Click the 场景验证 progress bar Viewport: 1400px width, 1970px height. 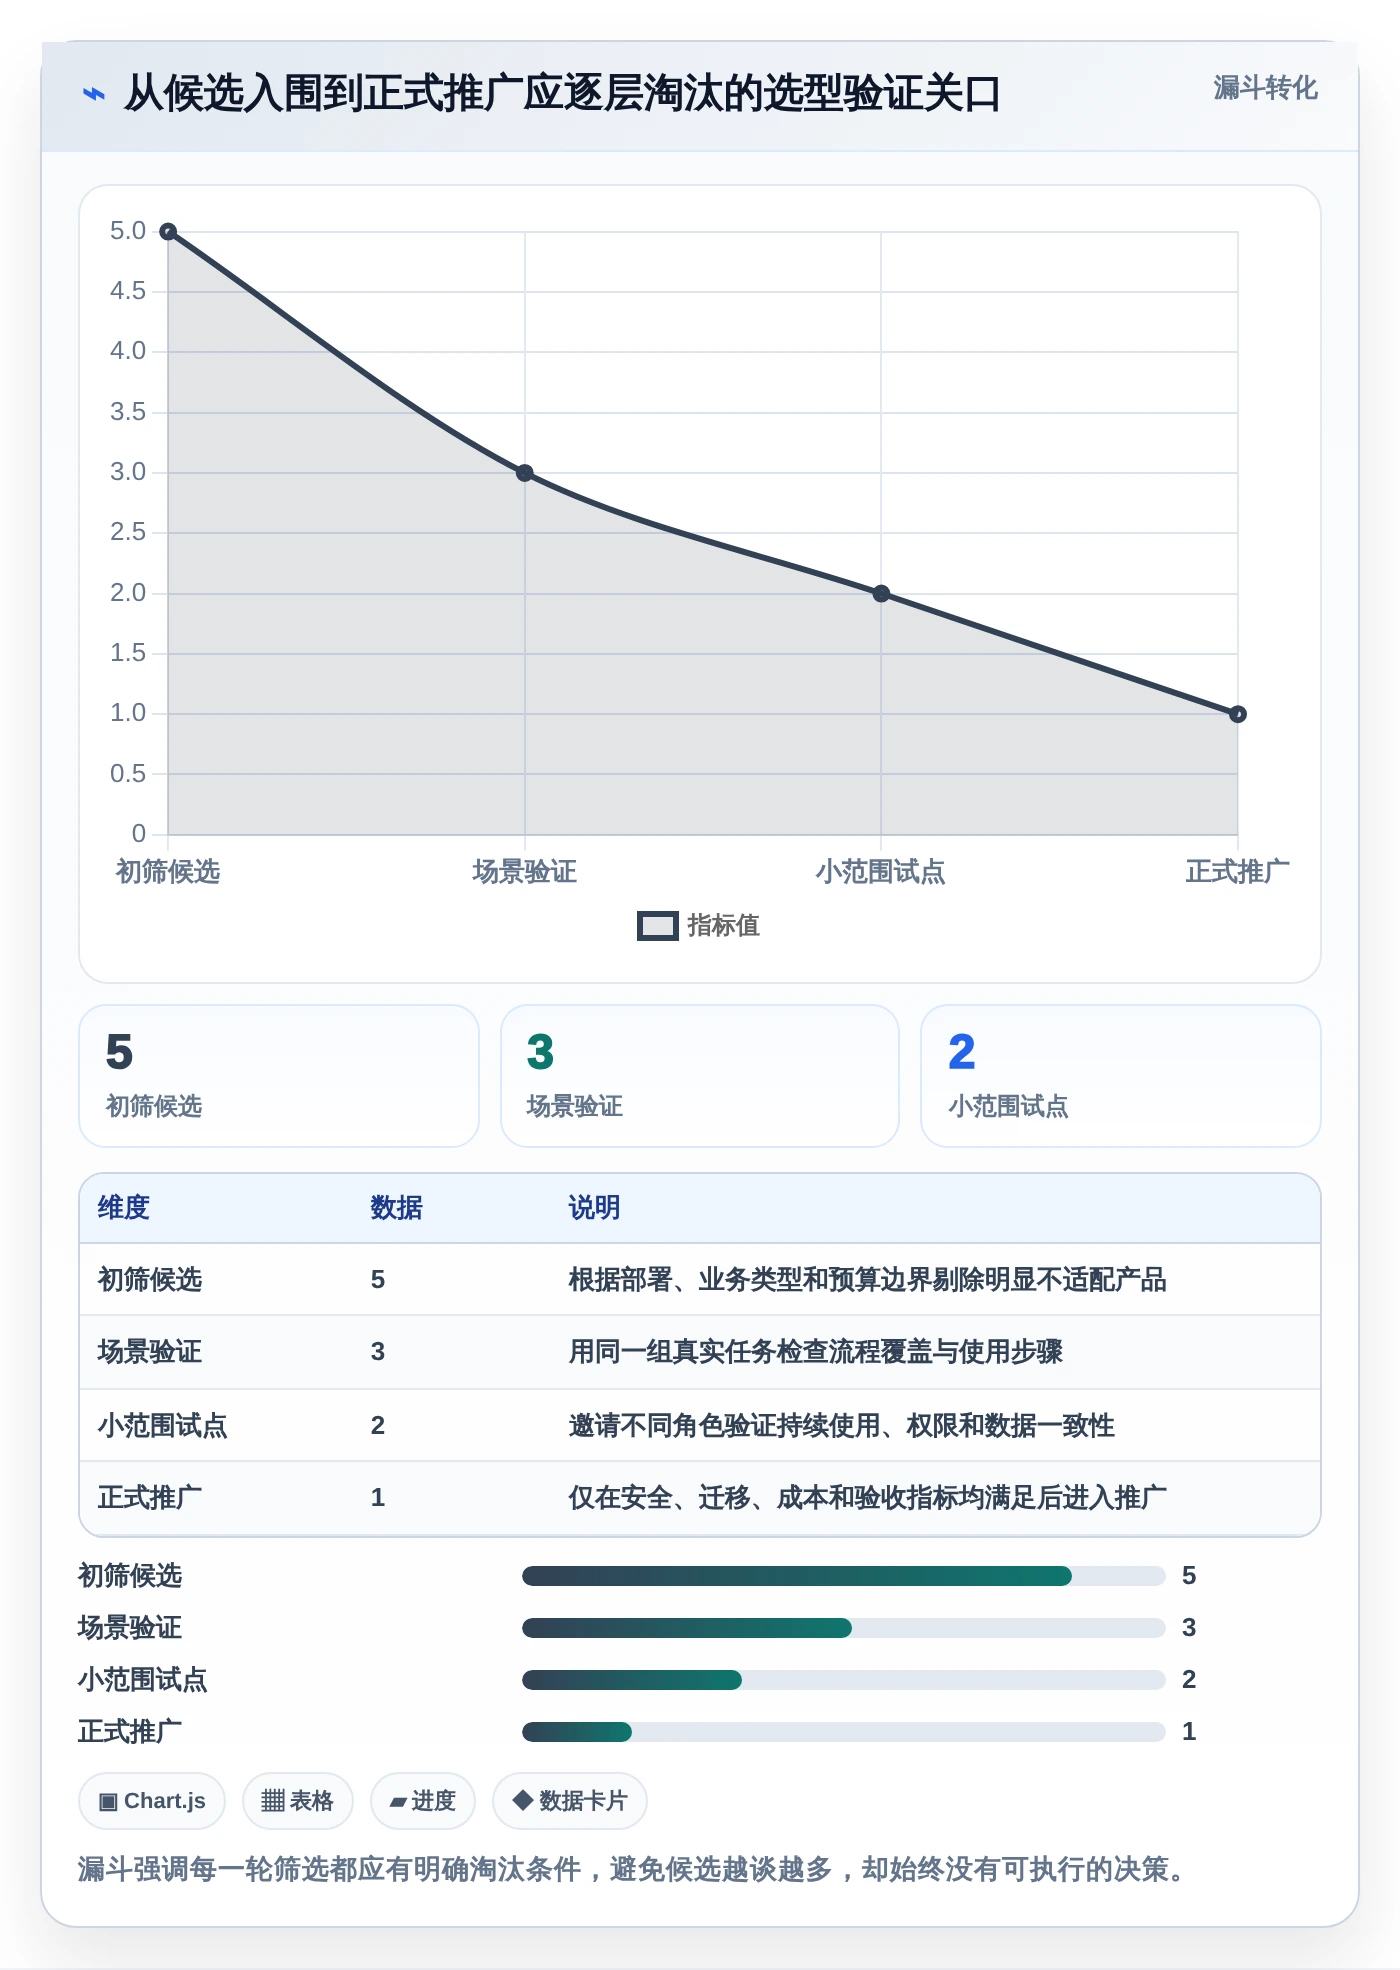click(843, 1628)
